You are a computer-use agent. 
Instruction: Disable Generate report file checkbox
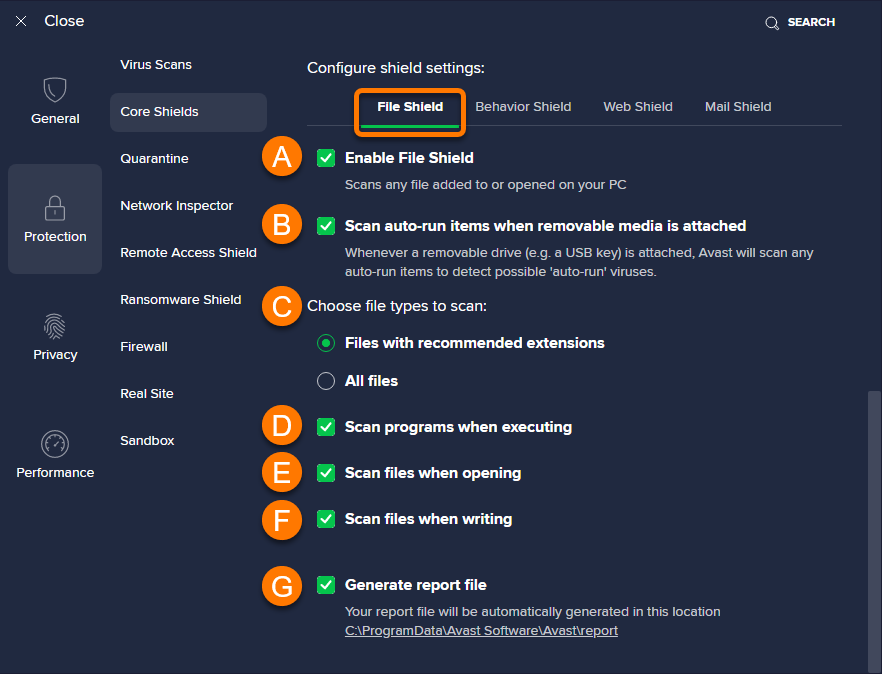[x=326, y=585]
